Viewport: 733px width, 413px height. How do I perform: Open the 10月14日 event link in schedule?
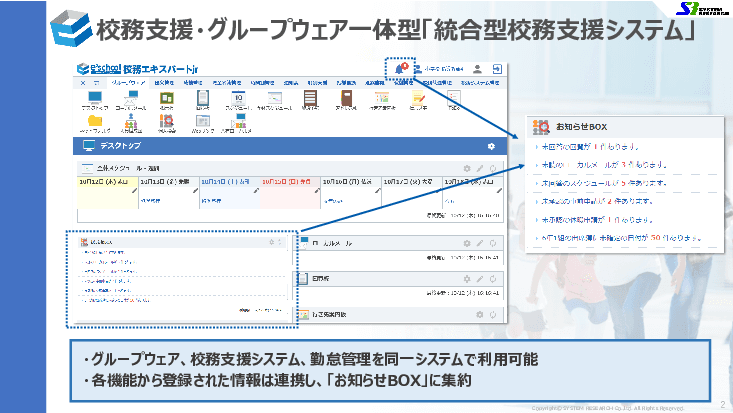click(x=211, y=201)
